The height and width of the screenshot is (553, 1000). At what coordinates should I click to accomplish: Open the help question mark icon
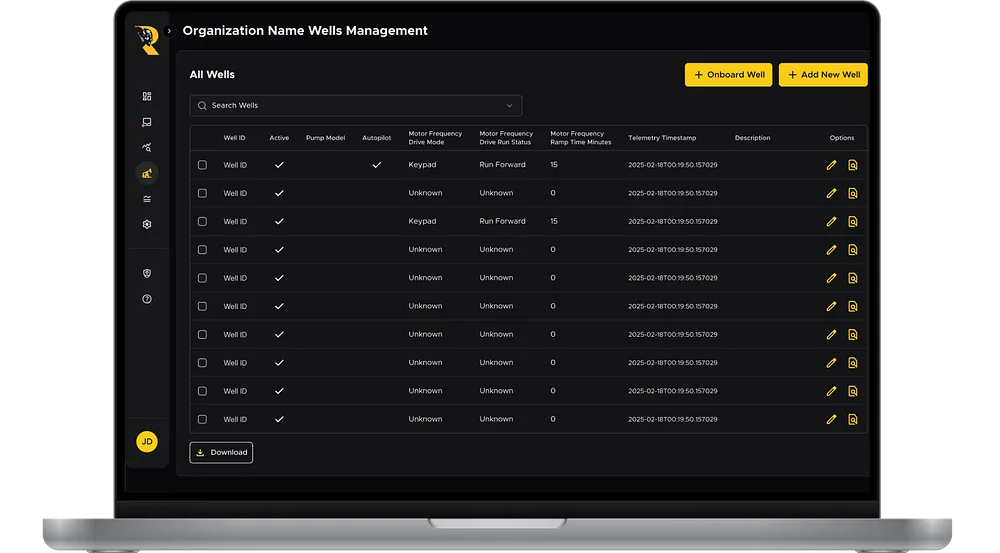click(147, 299)
